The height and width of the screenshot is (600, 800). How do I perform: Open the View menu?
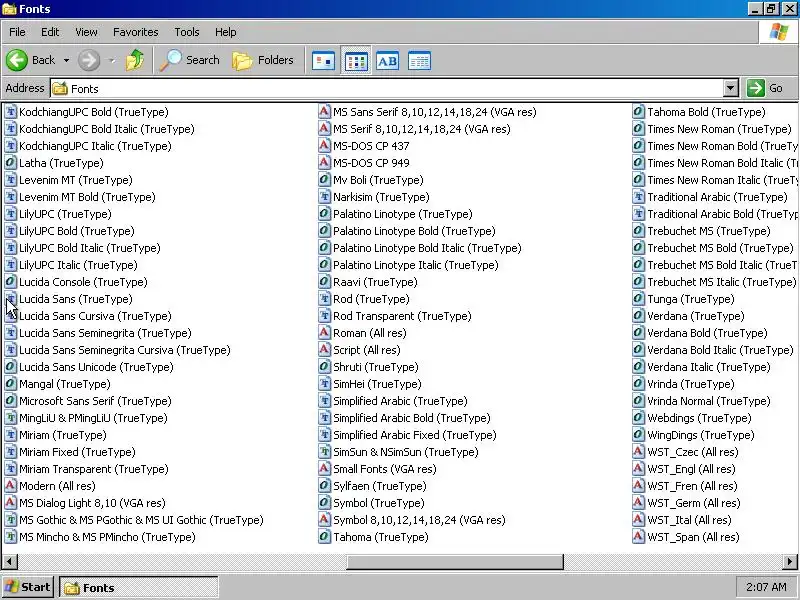coord(86,32)
